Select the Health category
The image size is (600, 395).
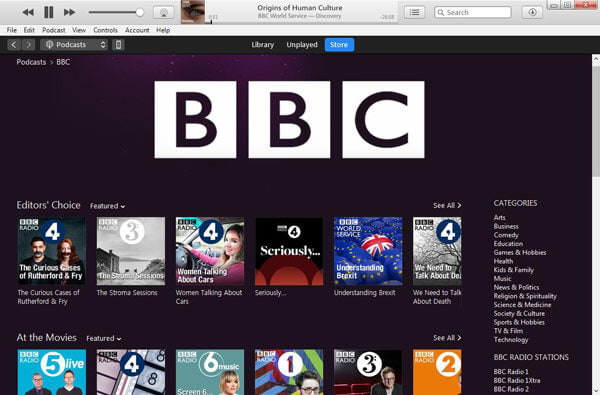(503, 261)
